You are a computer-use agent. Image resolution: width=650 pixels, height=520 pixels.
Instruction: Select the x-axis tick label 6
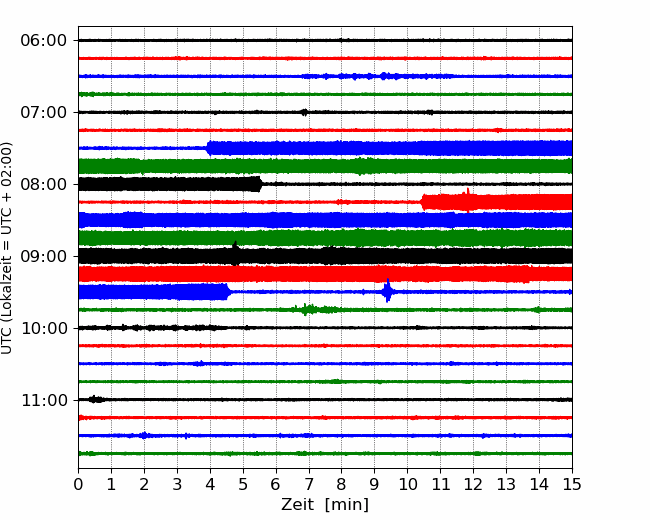point(276,484)
